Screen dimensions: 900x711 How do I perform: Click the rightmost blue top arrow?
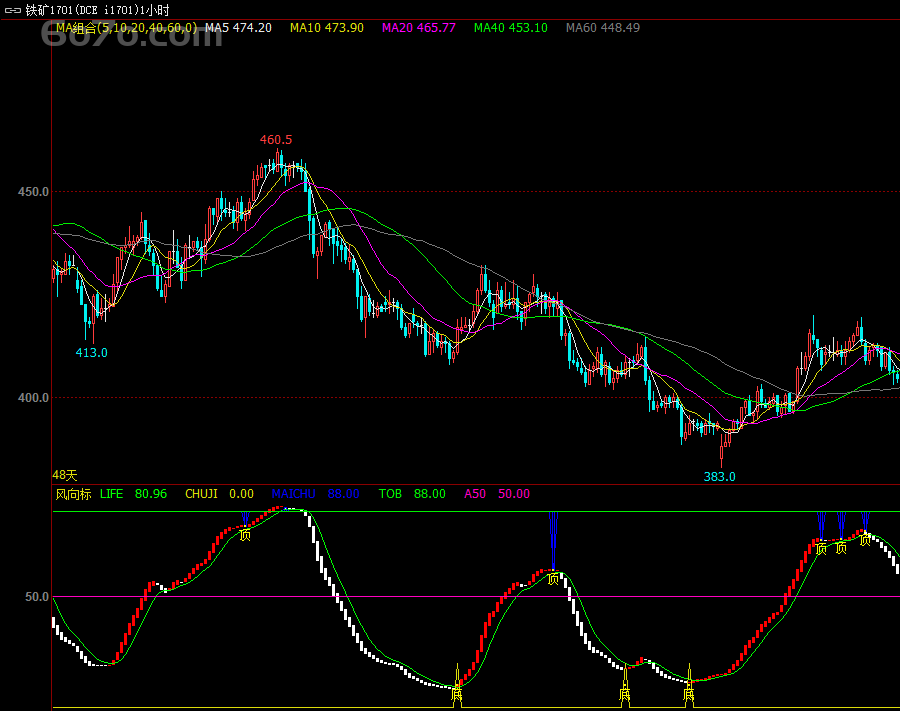click(x=865, y=521)
